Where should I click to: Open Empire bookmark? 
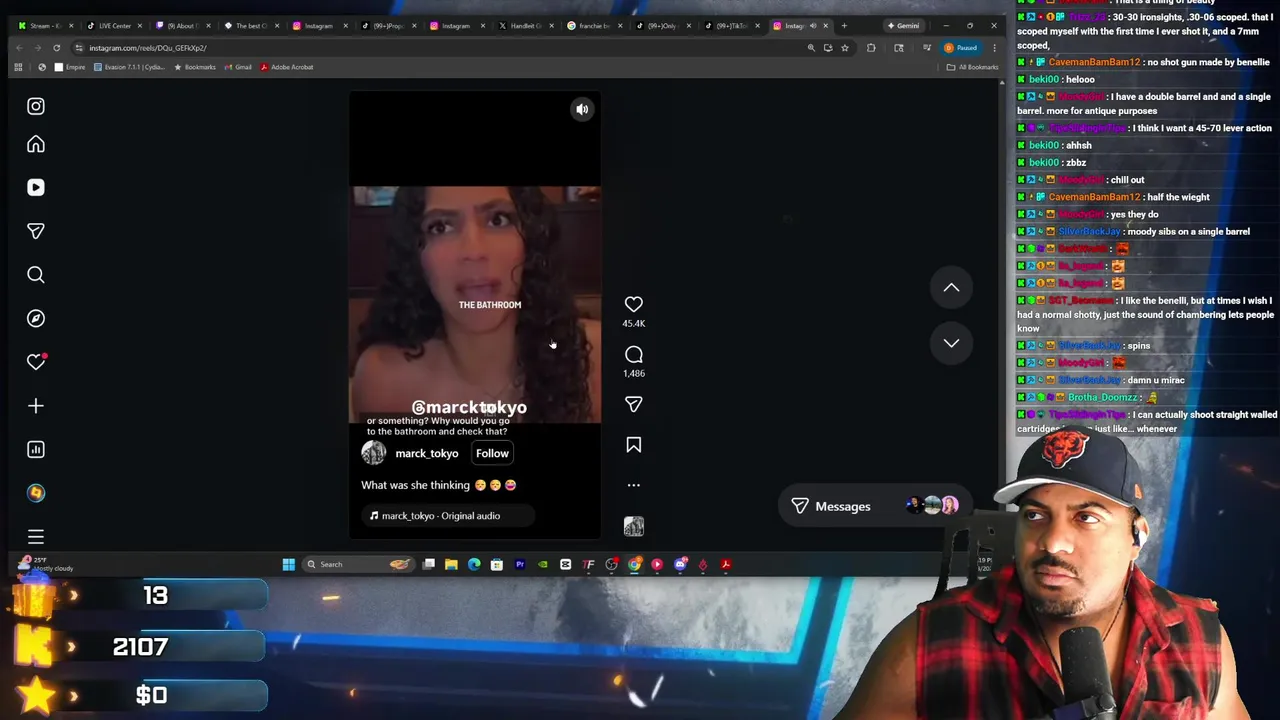70,67
